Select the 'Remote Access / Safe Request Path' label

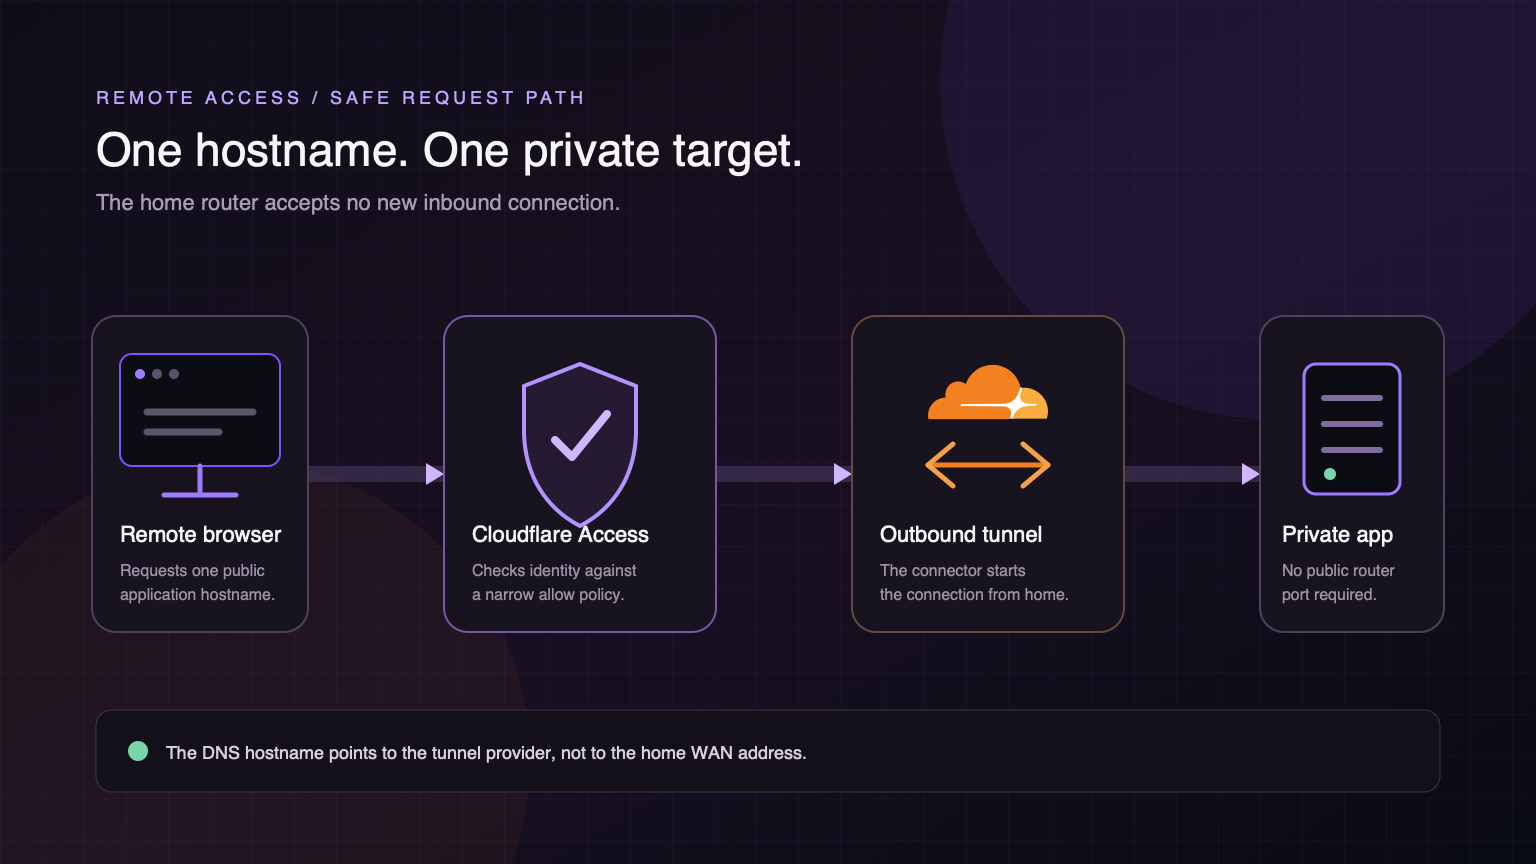coord(340,97)
